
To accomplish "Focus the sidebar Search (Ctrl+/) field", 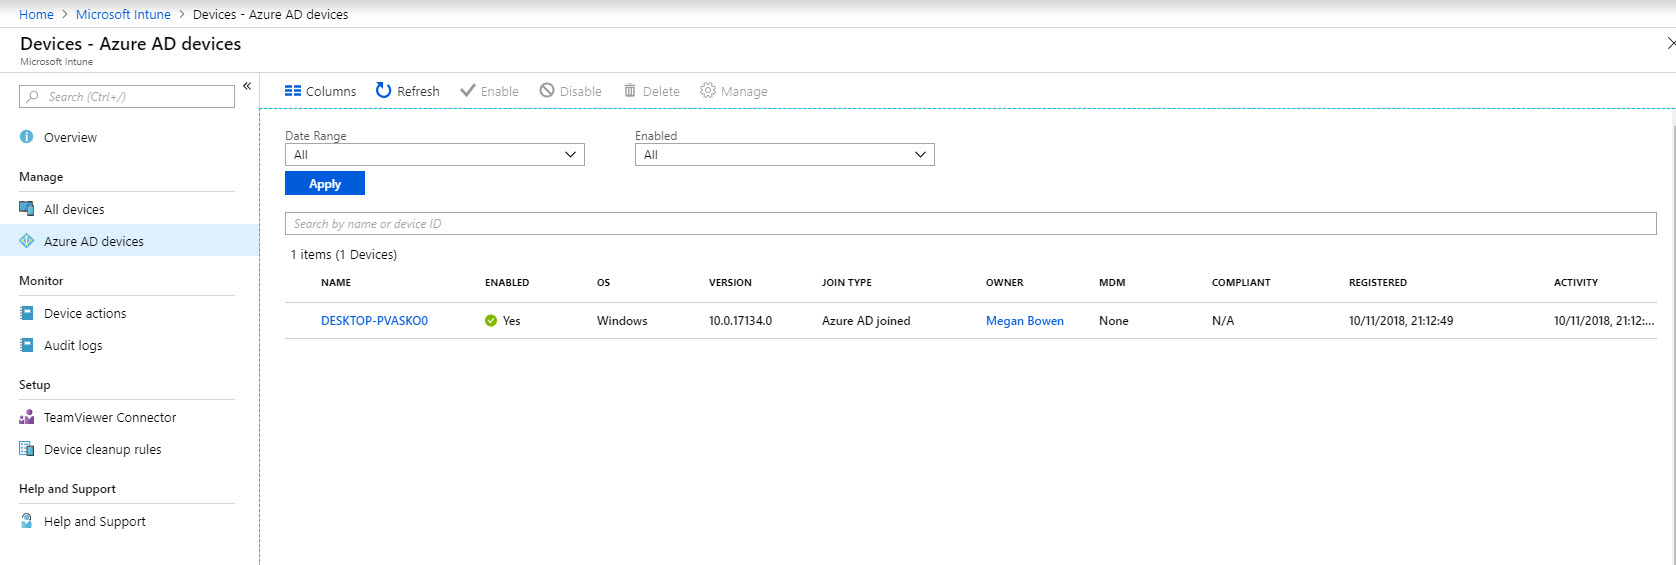I will pos(127,97).
